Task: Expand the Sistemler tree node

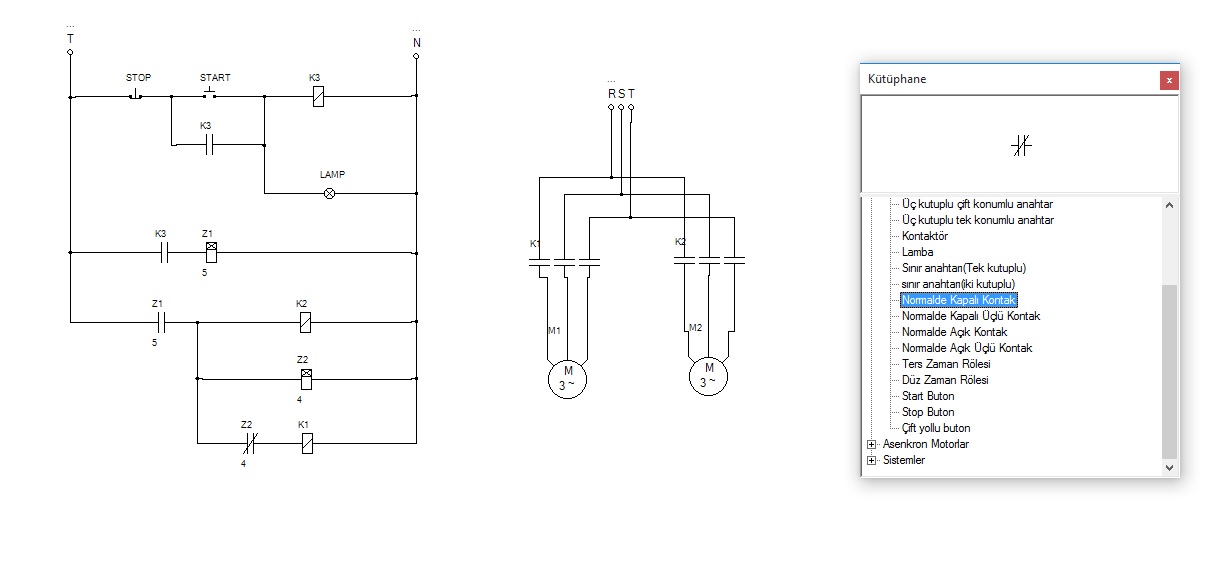Action: (872, 460)
